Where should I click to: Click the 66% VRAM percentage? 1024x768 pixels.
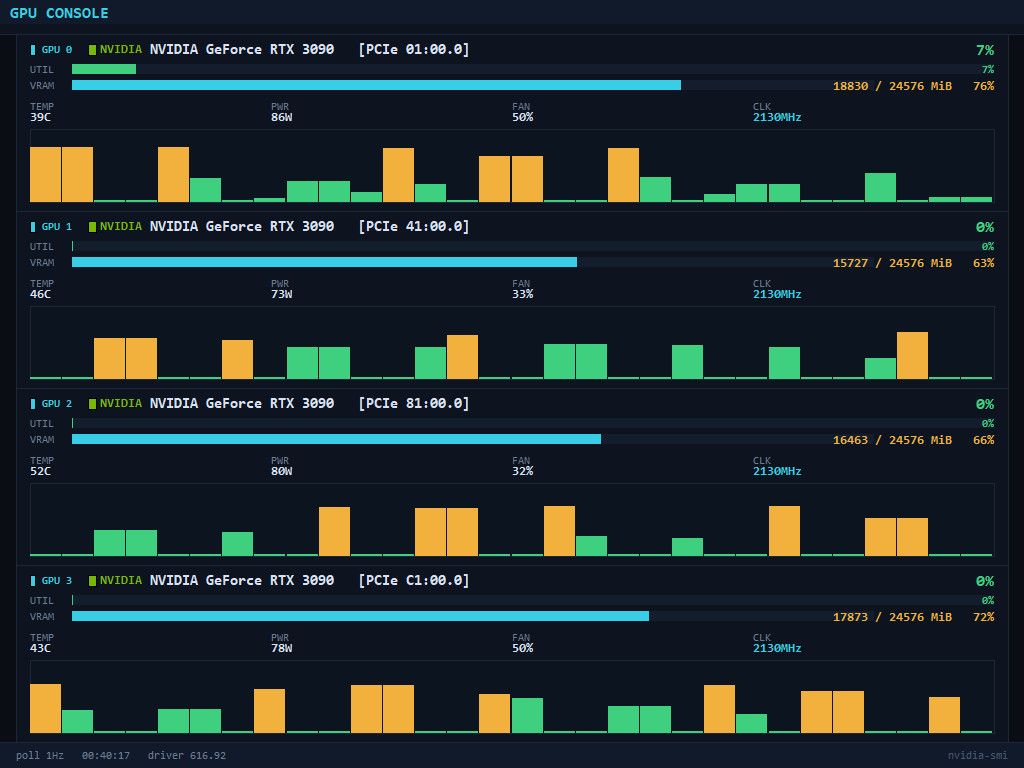(x=984, y=440)
